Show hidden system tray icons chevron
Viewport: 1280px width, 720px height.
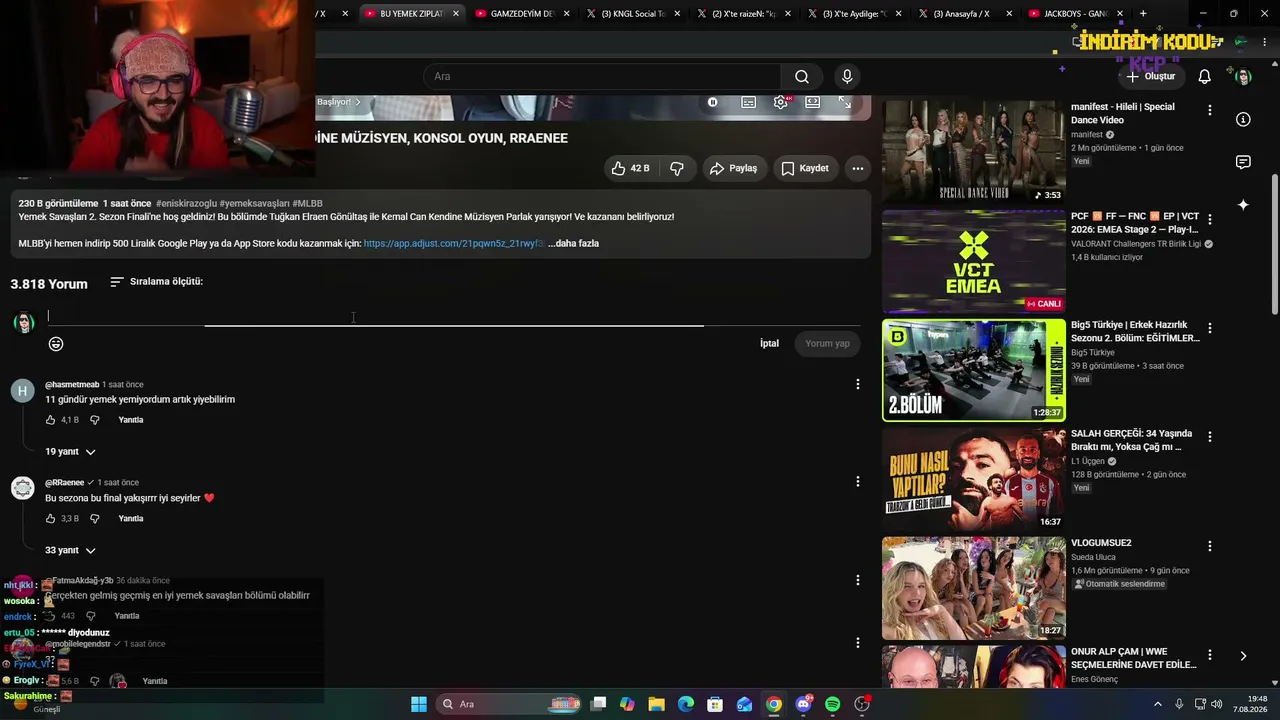(1158, 704)
